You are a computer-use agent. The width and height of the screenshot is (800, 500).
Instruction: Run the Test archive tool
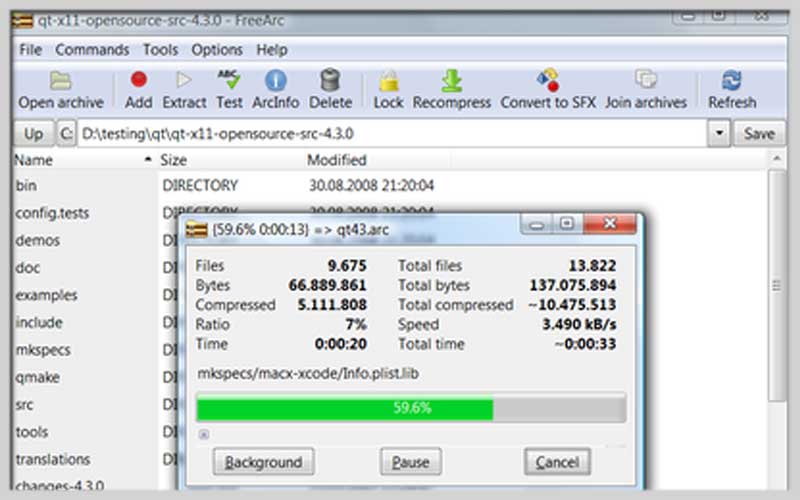229,90
